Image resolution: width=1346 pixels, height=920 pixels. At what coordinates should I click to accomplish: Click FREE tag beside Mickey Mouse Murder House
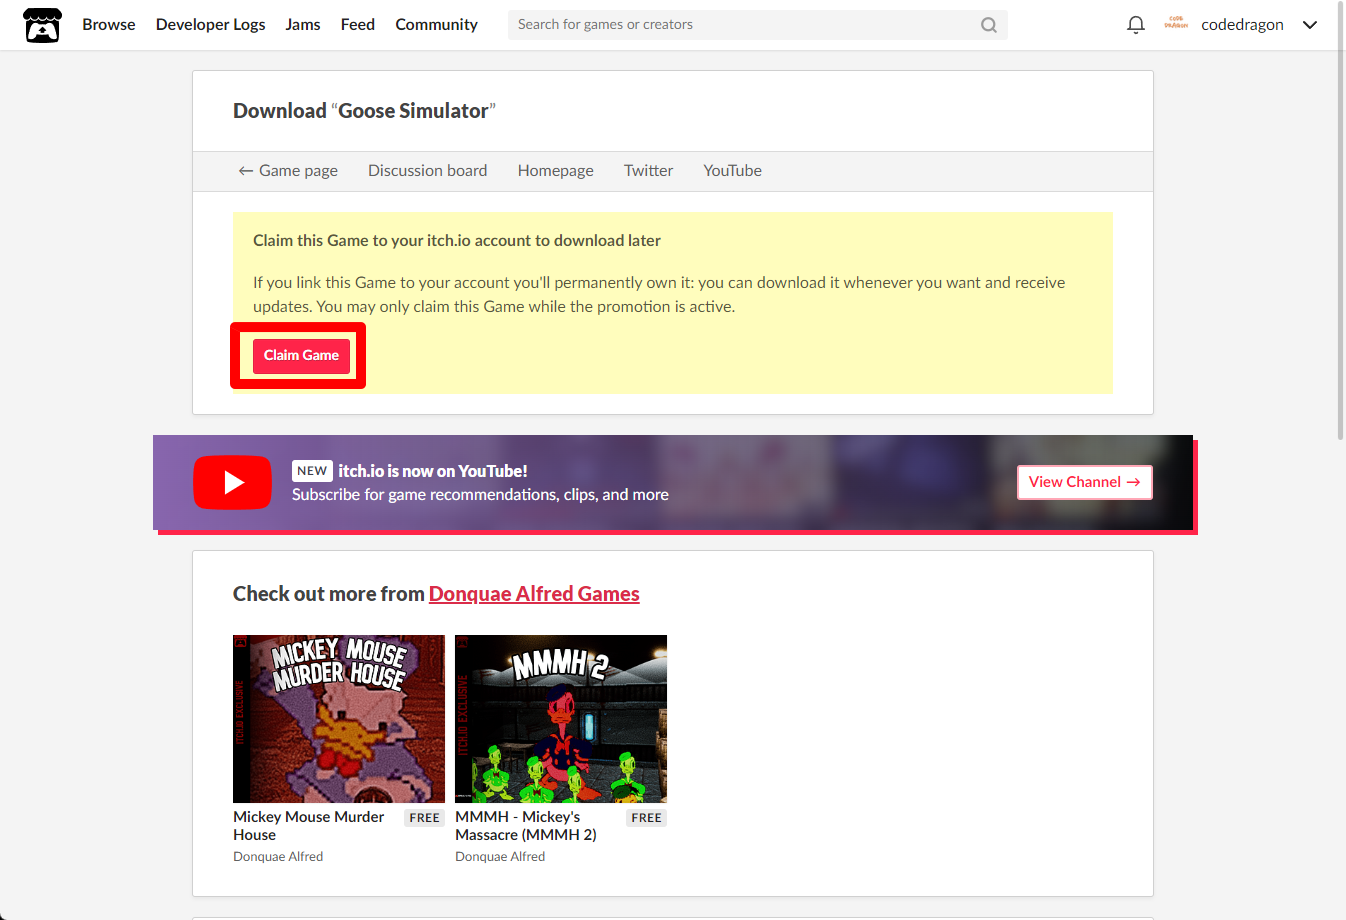click(425, 818)
